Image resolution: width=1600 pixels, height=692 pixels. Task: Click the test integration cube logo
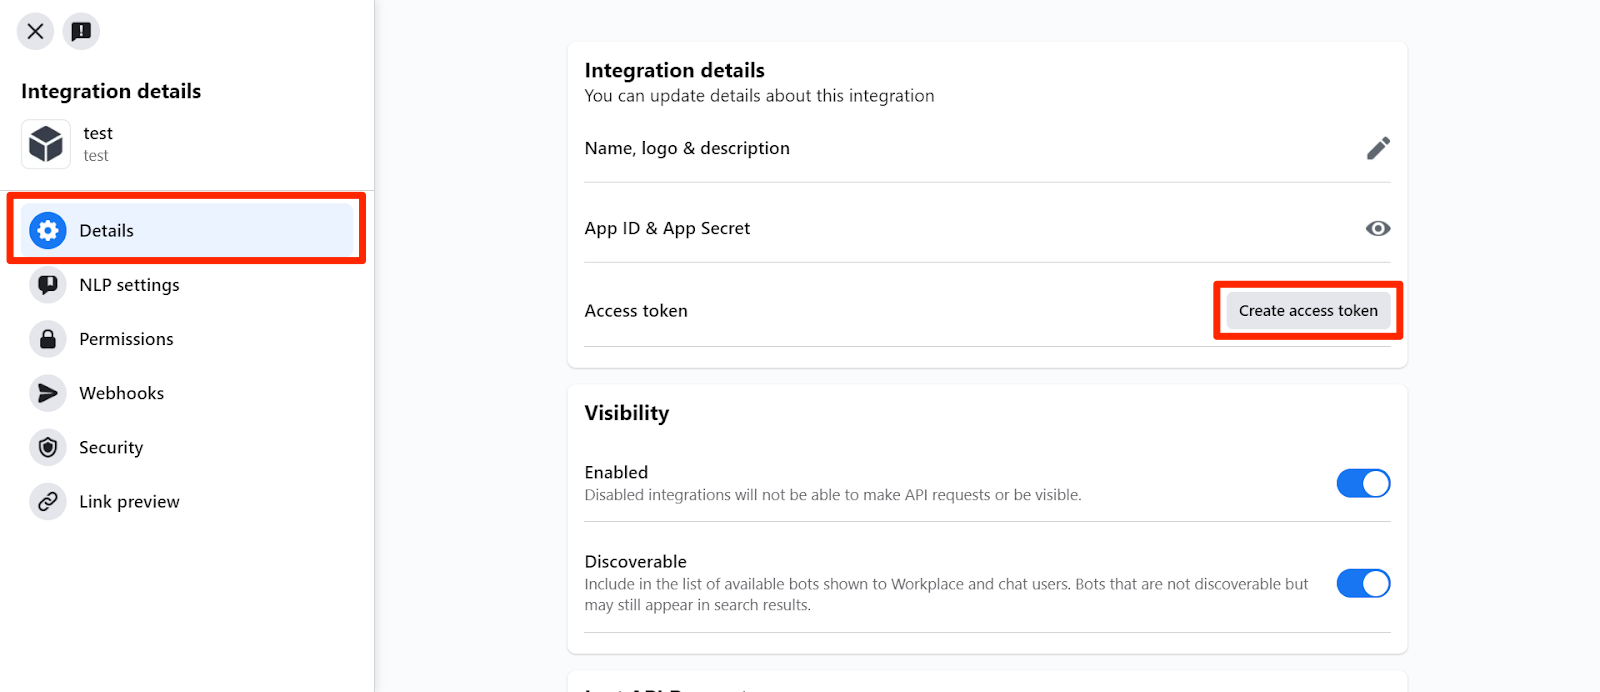[46, 144]
